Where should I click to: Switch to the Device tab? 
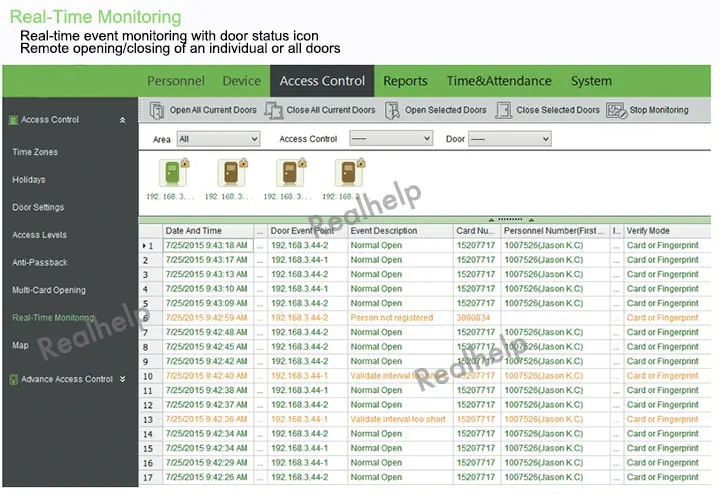(242, 81)
